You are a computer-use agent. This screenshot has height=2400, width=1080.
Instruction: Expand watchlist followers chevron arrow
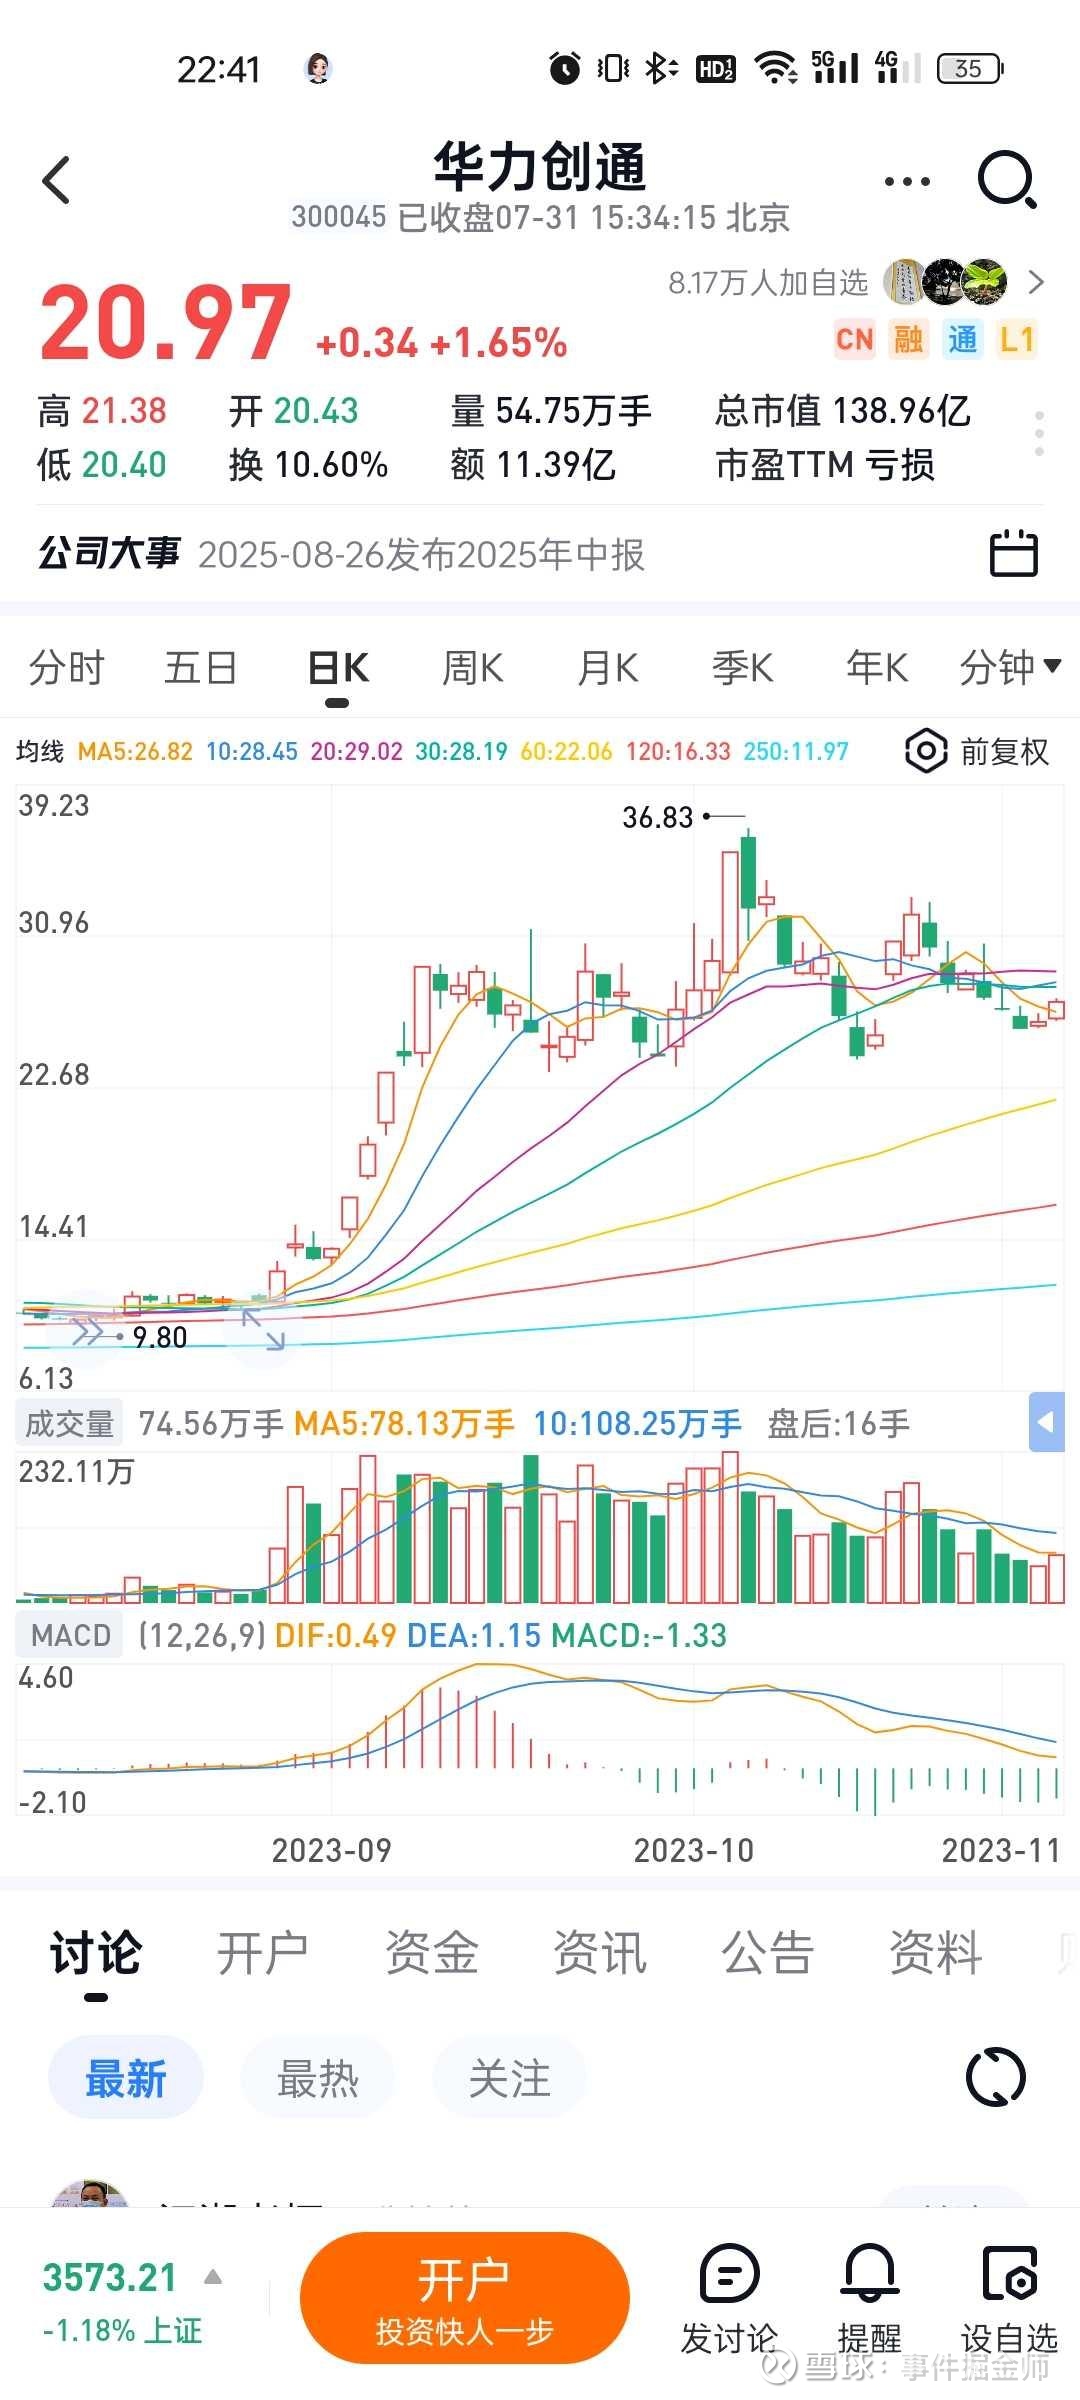1036,283
